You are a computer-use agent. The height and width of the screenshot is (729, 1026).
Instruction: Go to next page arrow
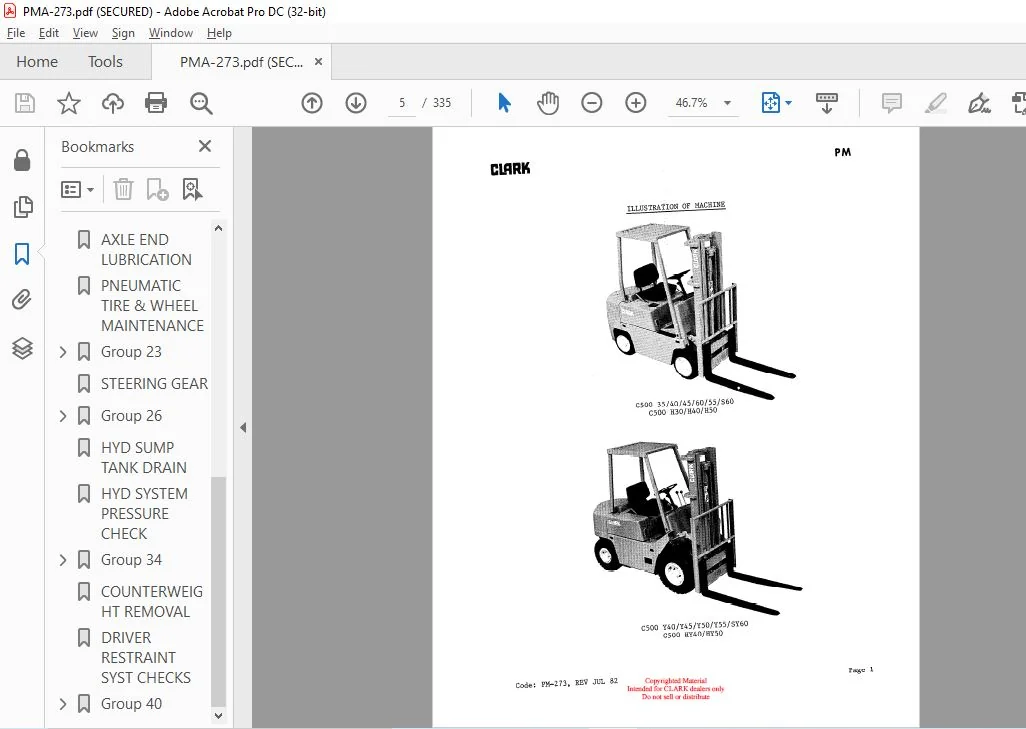click(x=356, y=103)
